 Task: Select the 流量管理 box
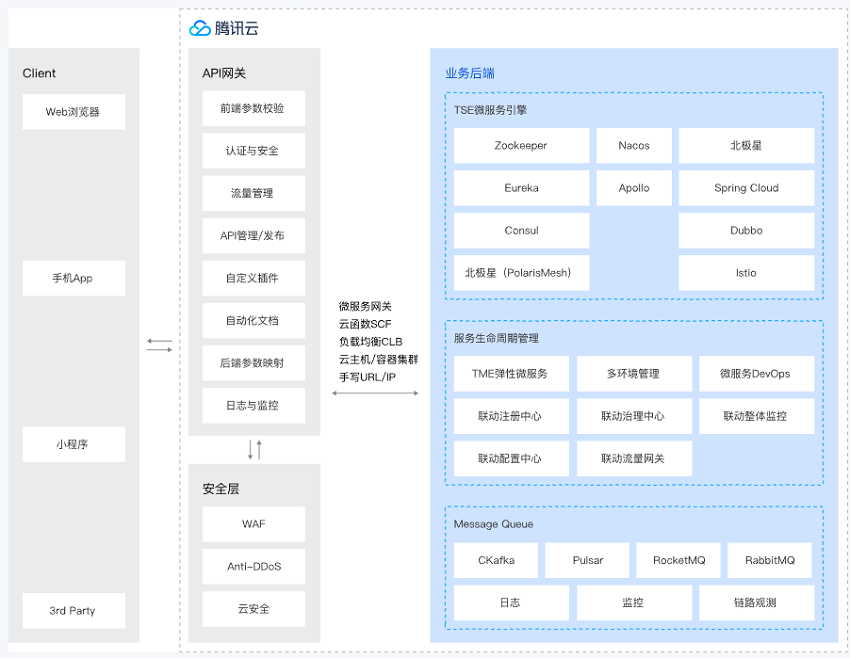tap(254, 193)
